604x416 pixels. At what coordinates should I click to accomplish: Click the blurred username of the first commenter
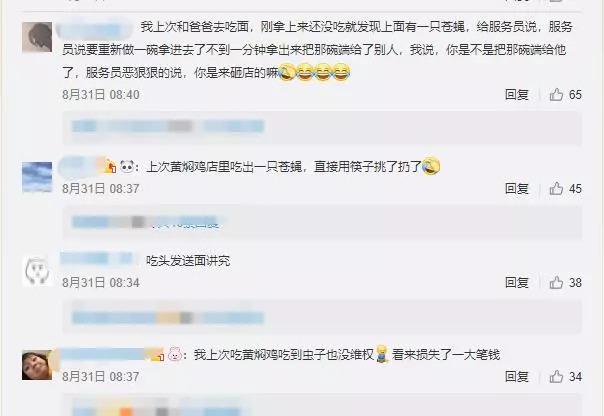point(94,29)
